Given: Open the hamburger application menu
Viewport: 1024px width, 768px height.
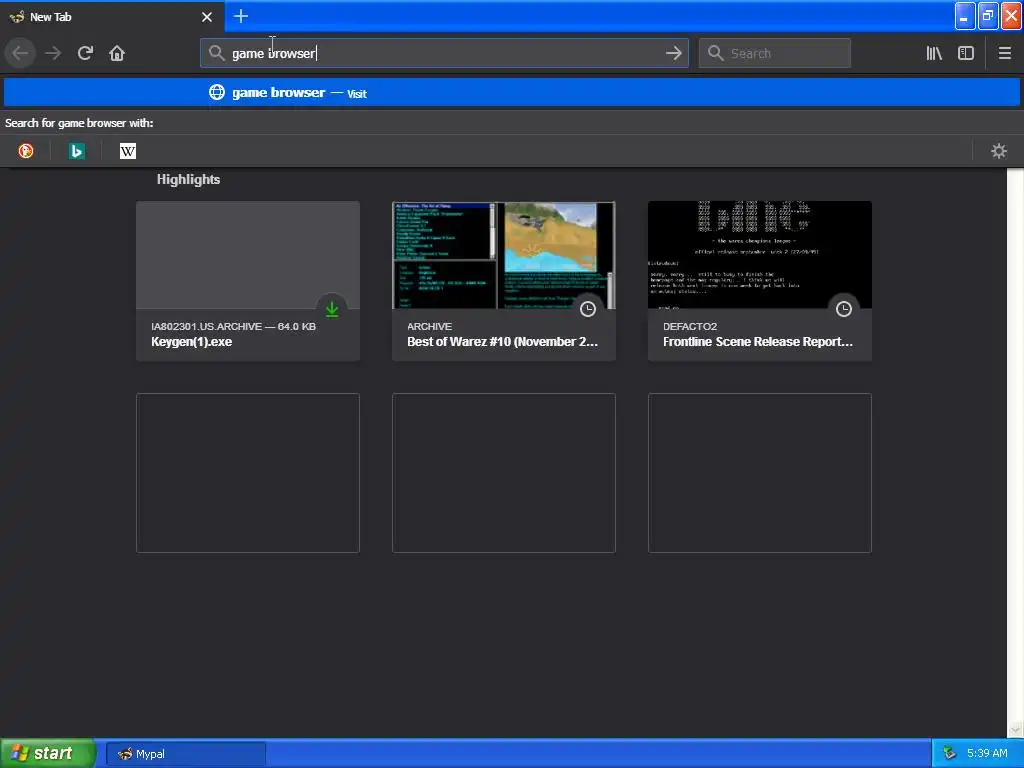Looking at the screenshot, I should point(1004,53).
